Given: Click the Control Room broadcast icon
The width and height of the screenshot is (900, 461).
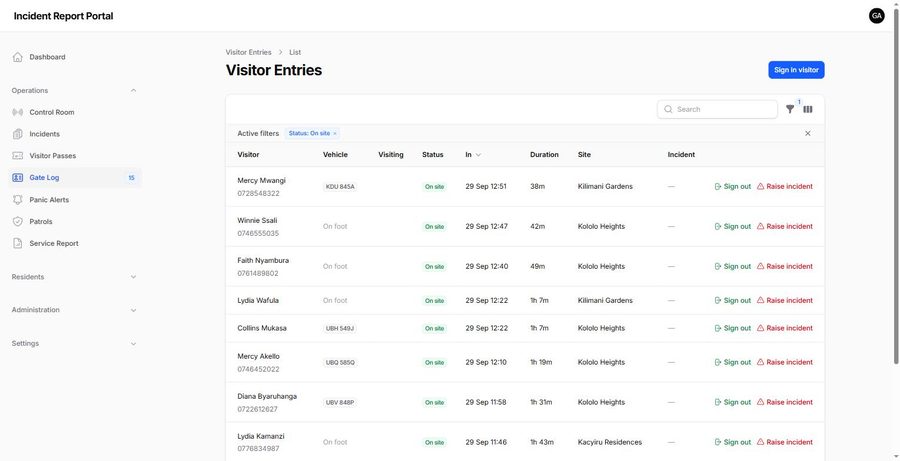Looking at the screenshot, I should 18,112.
